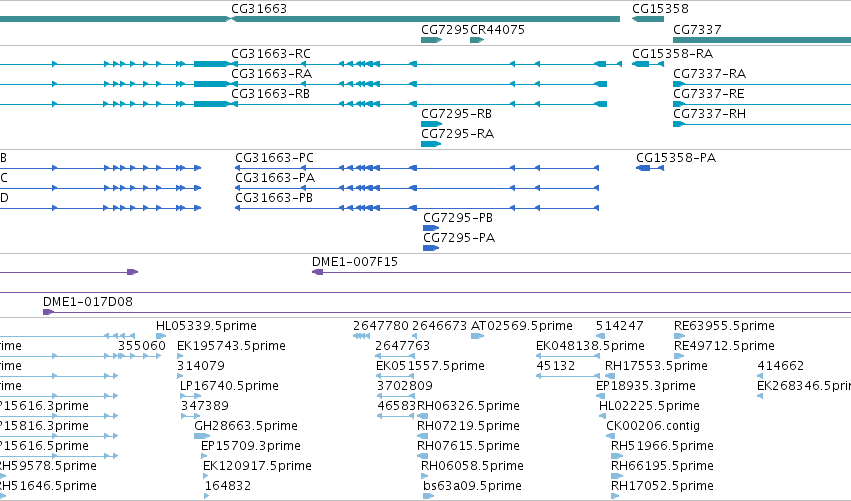Select transcript CG7337-RA
This screenshot has width=851, height=501.
(x=709, y=74)
